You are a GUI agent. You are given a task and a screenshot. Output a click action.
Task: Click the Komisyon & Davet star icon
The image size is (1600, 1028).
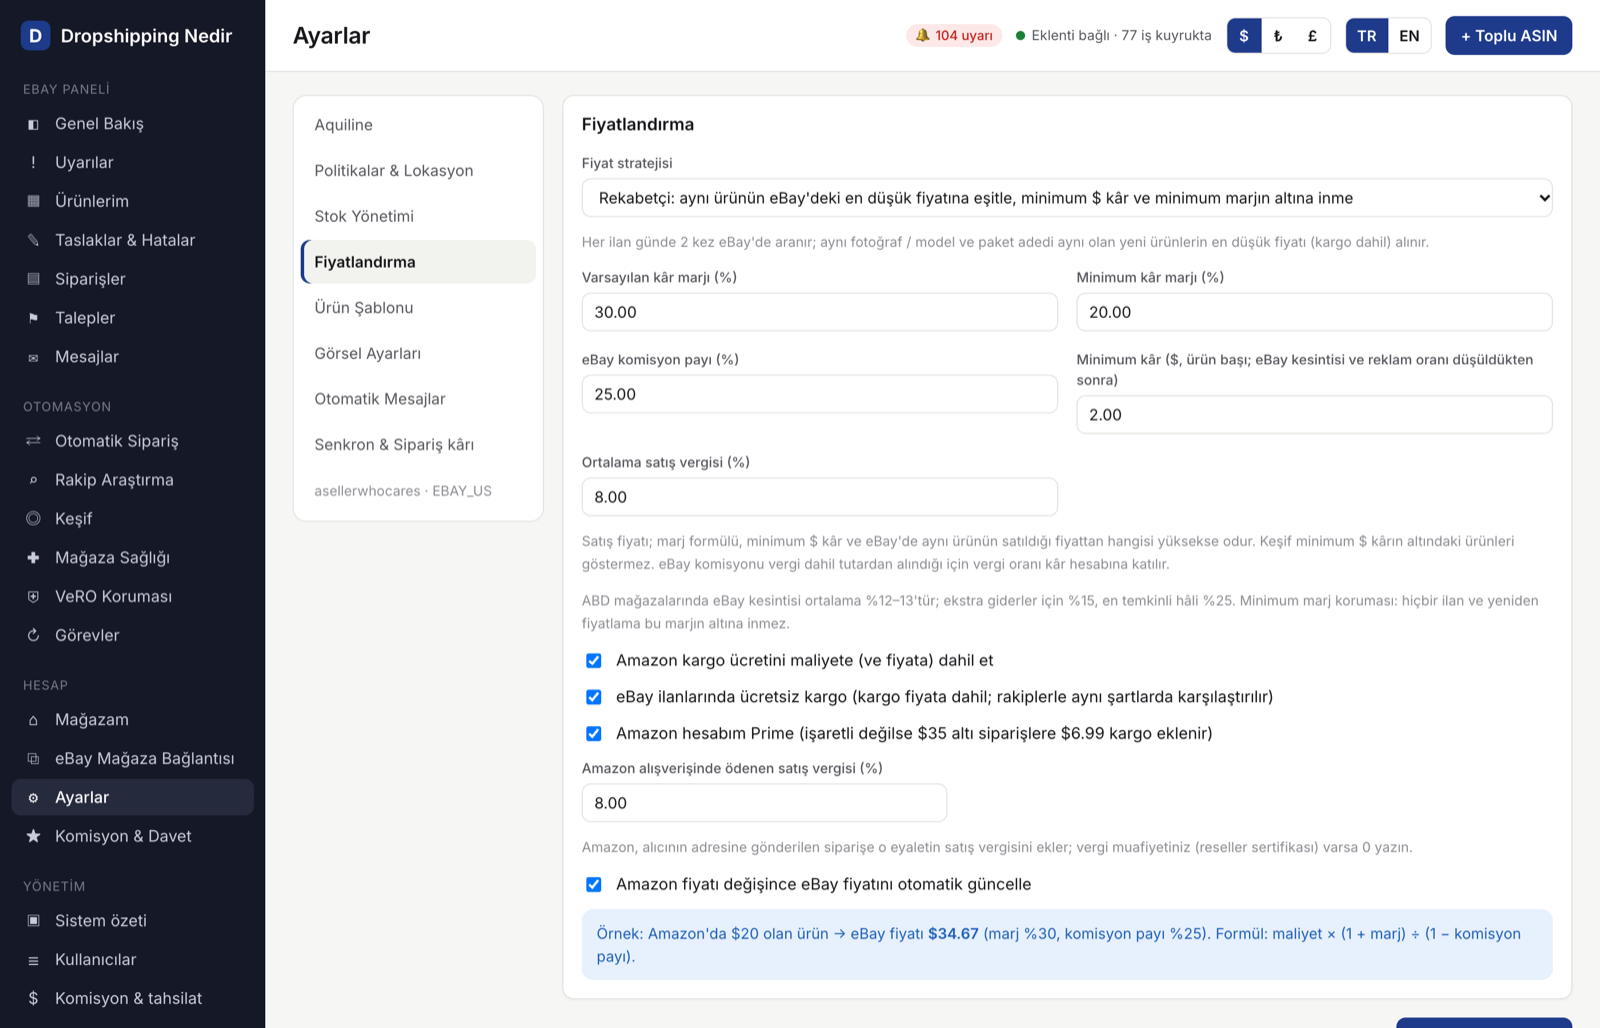(x=33, y=836)
